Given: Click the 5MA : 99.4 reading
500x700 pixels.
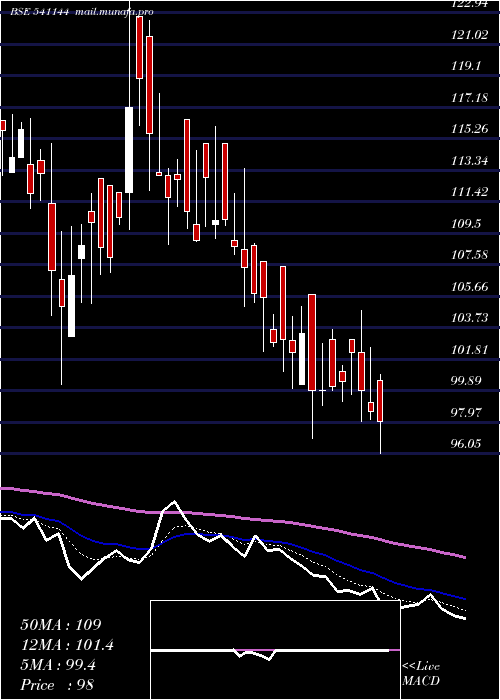Looking at the screenshot, I should (58, 665).
